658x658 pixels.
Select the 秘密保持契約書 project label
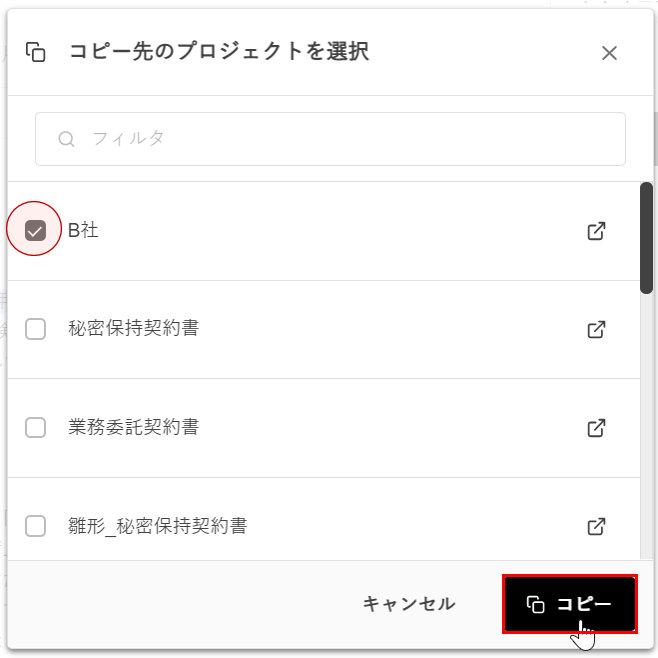[133, 328]
